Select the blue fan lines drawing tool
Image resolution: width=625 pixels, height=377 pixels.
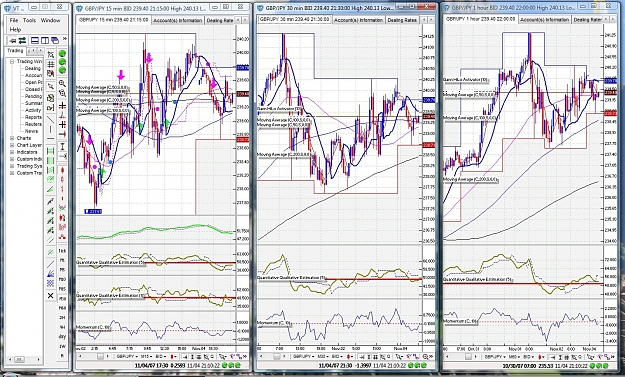click(x=51, y=274)
